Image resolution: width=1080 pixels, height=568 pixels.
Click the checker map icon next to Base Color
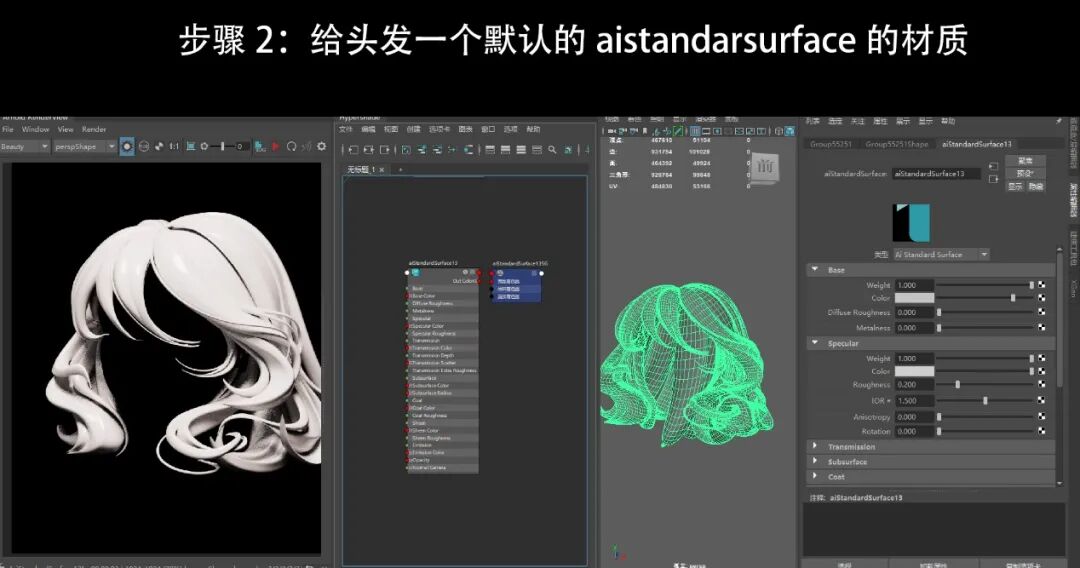[x=1041, y=298]
